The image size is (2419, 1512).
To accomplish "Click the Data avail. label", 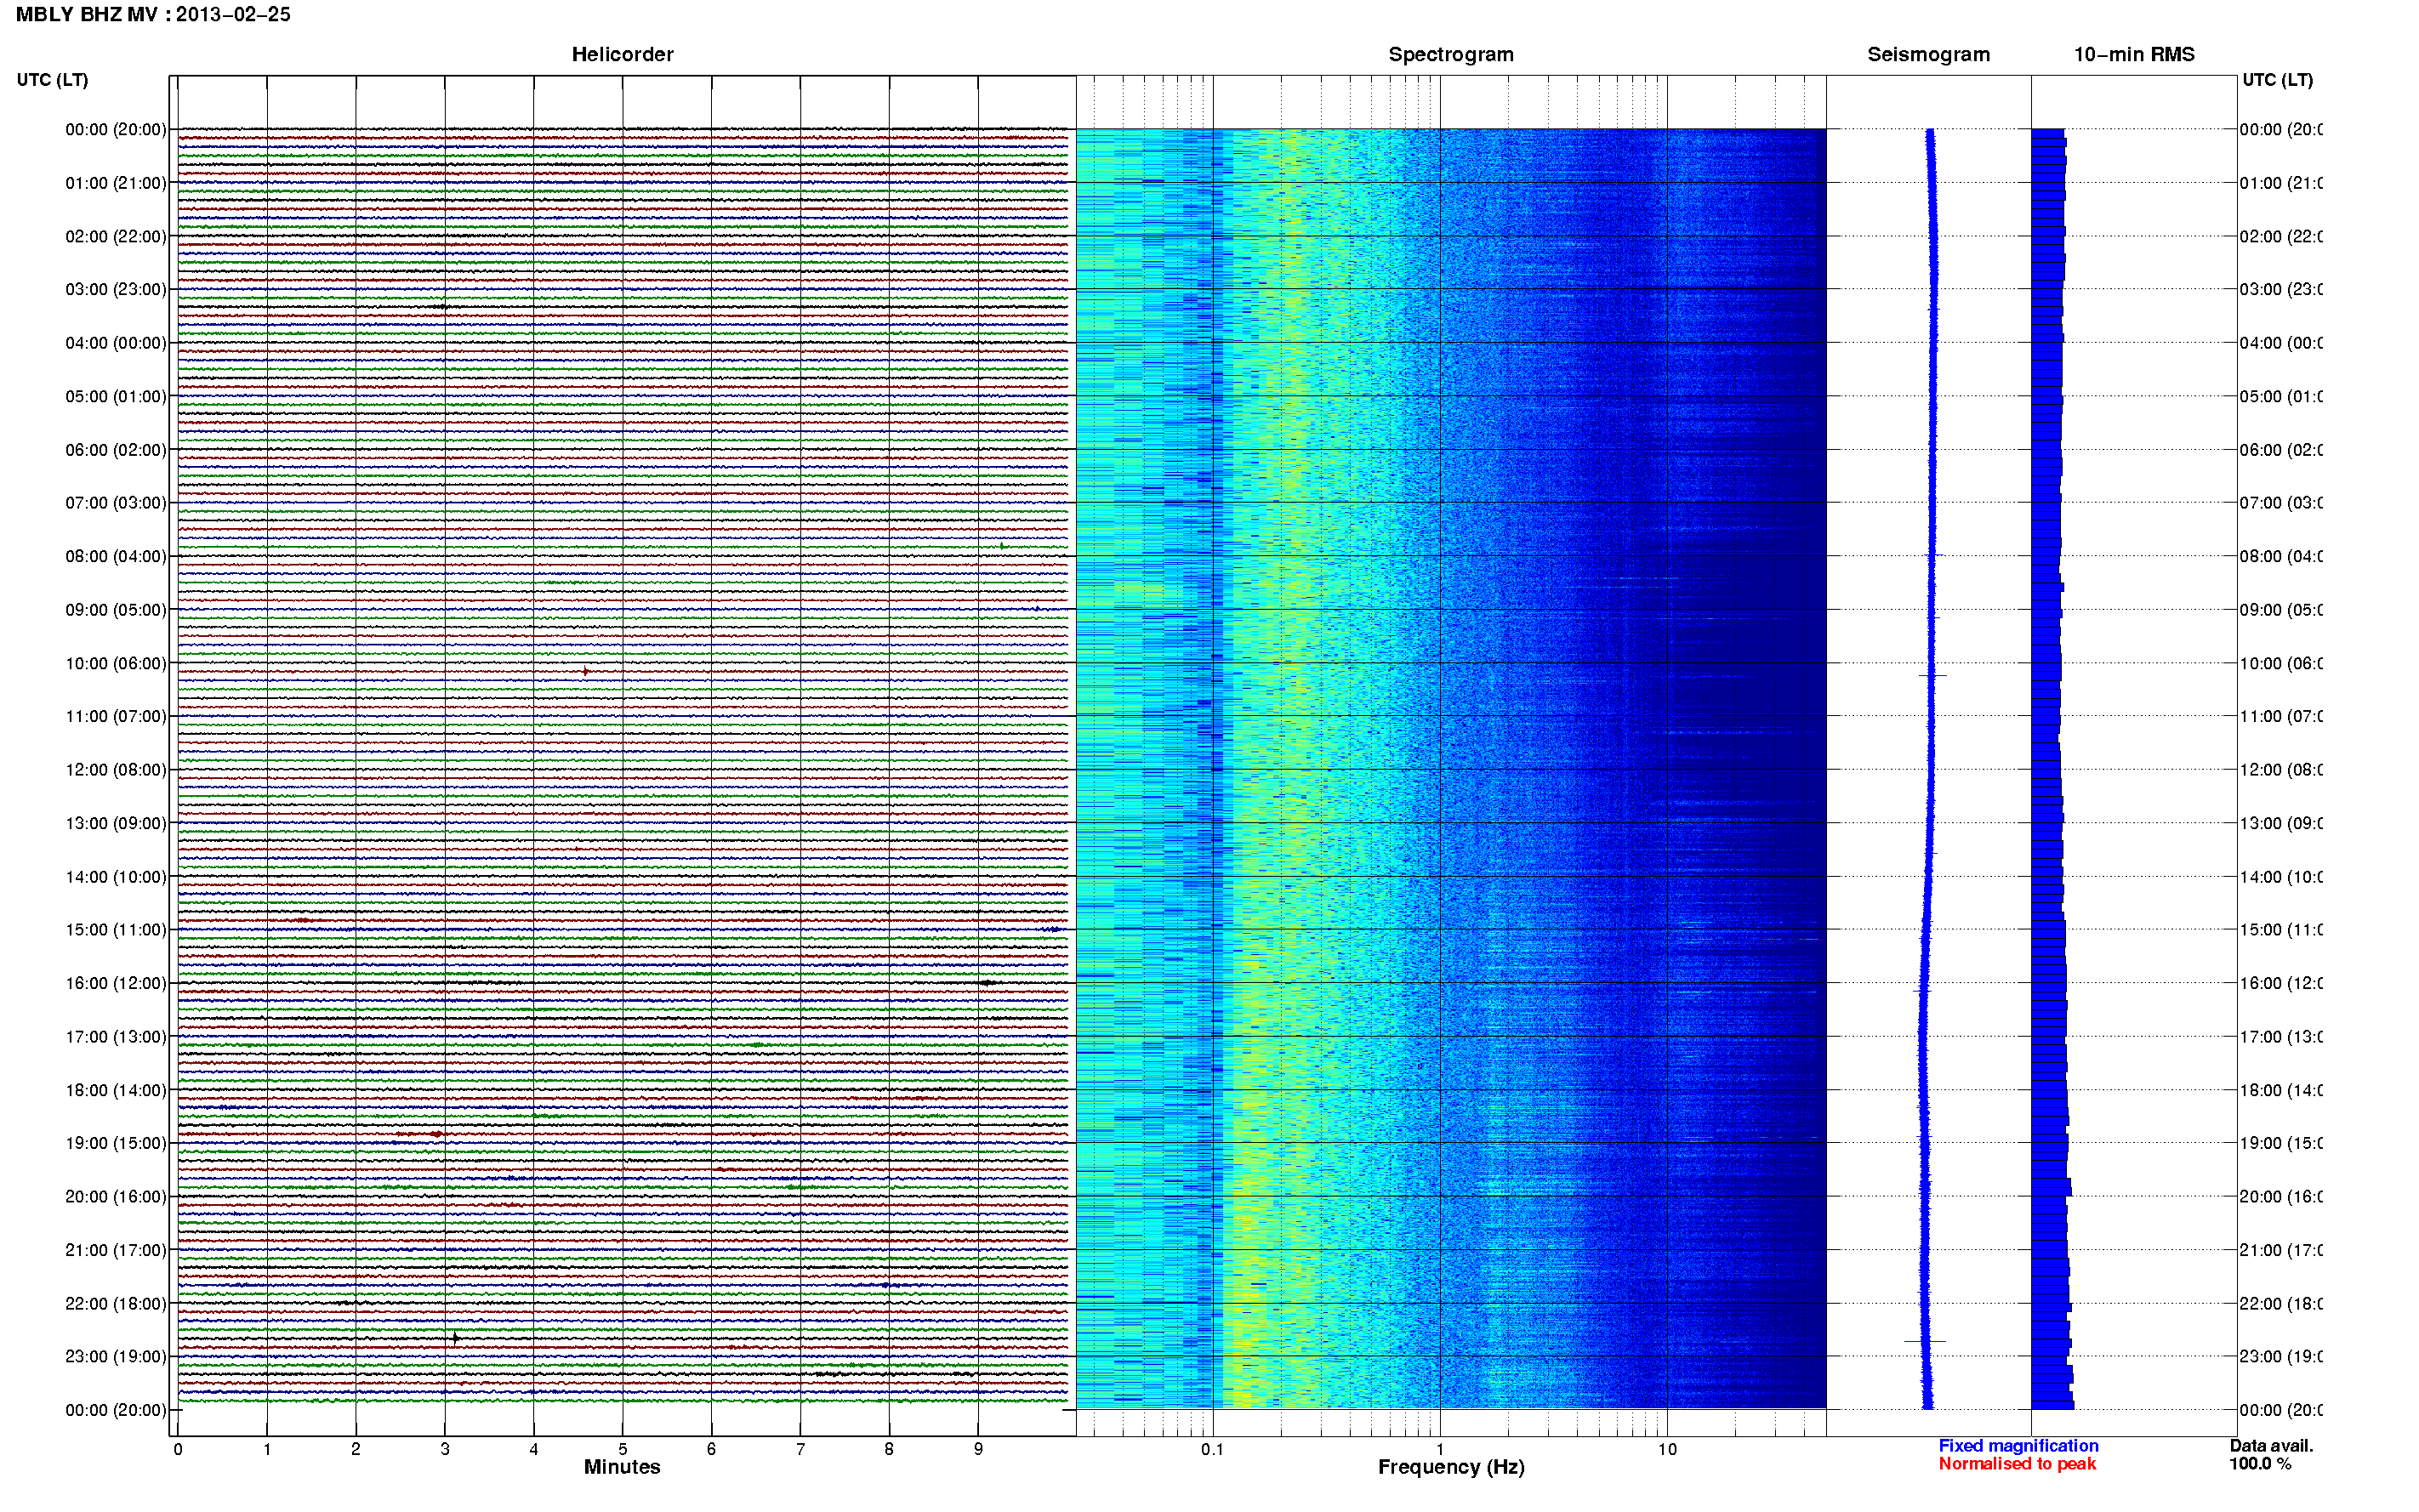I will (2271, 1446).
